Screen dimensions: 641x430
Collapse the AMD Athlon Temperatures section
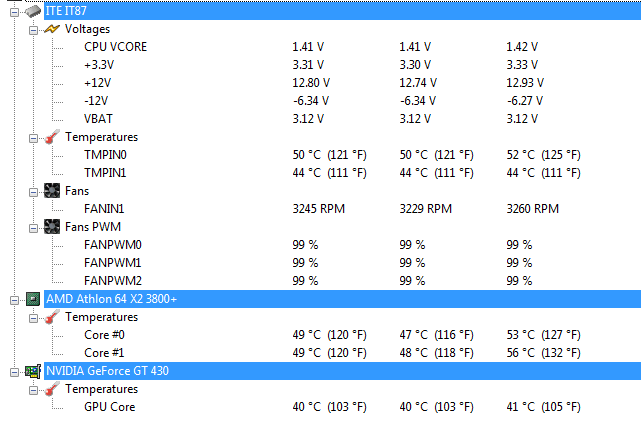click(x=34, y=318)
